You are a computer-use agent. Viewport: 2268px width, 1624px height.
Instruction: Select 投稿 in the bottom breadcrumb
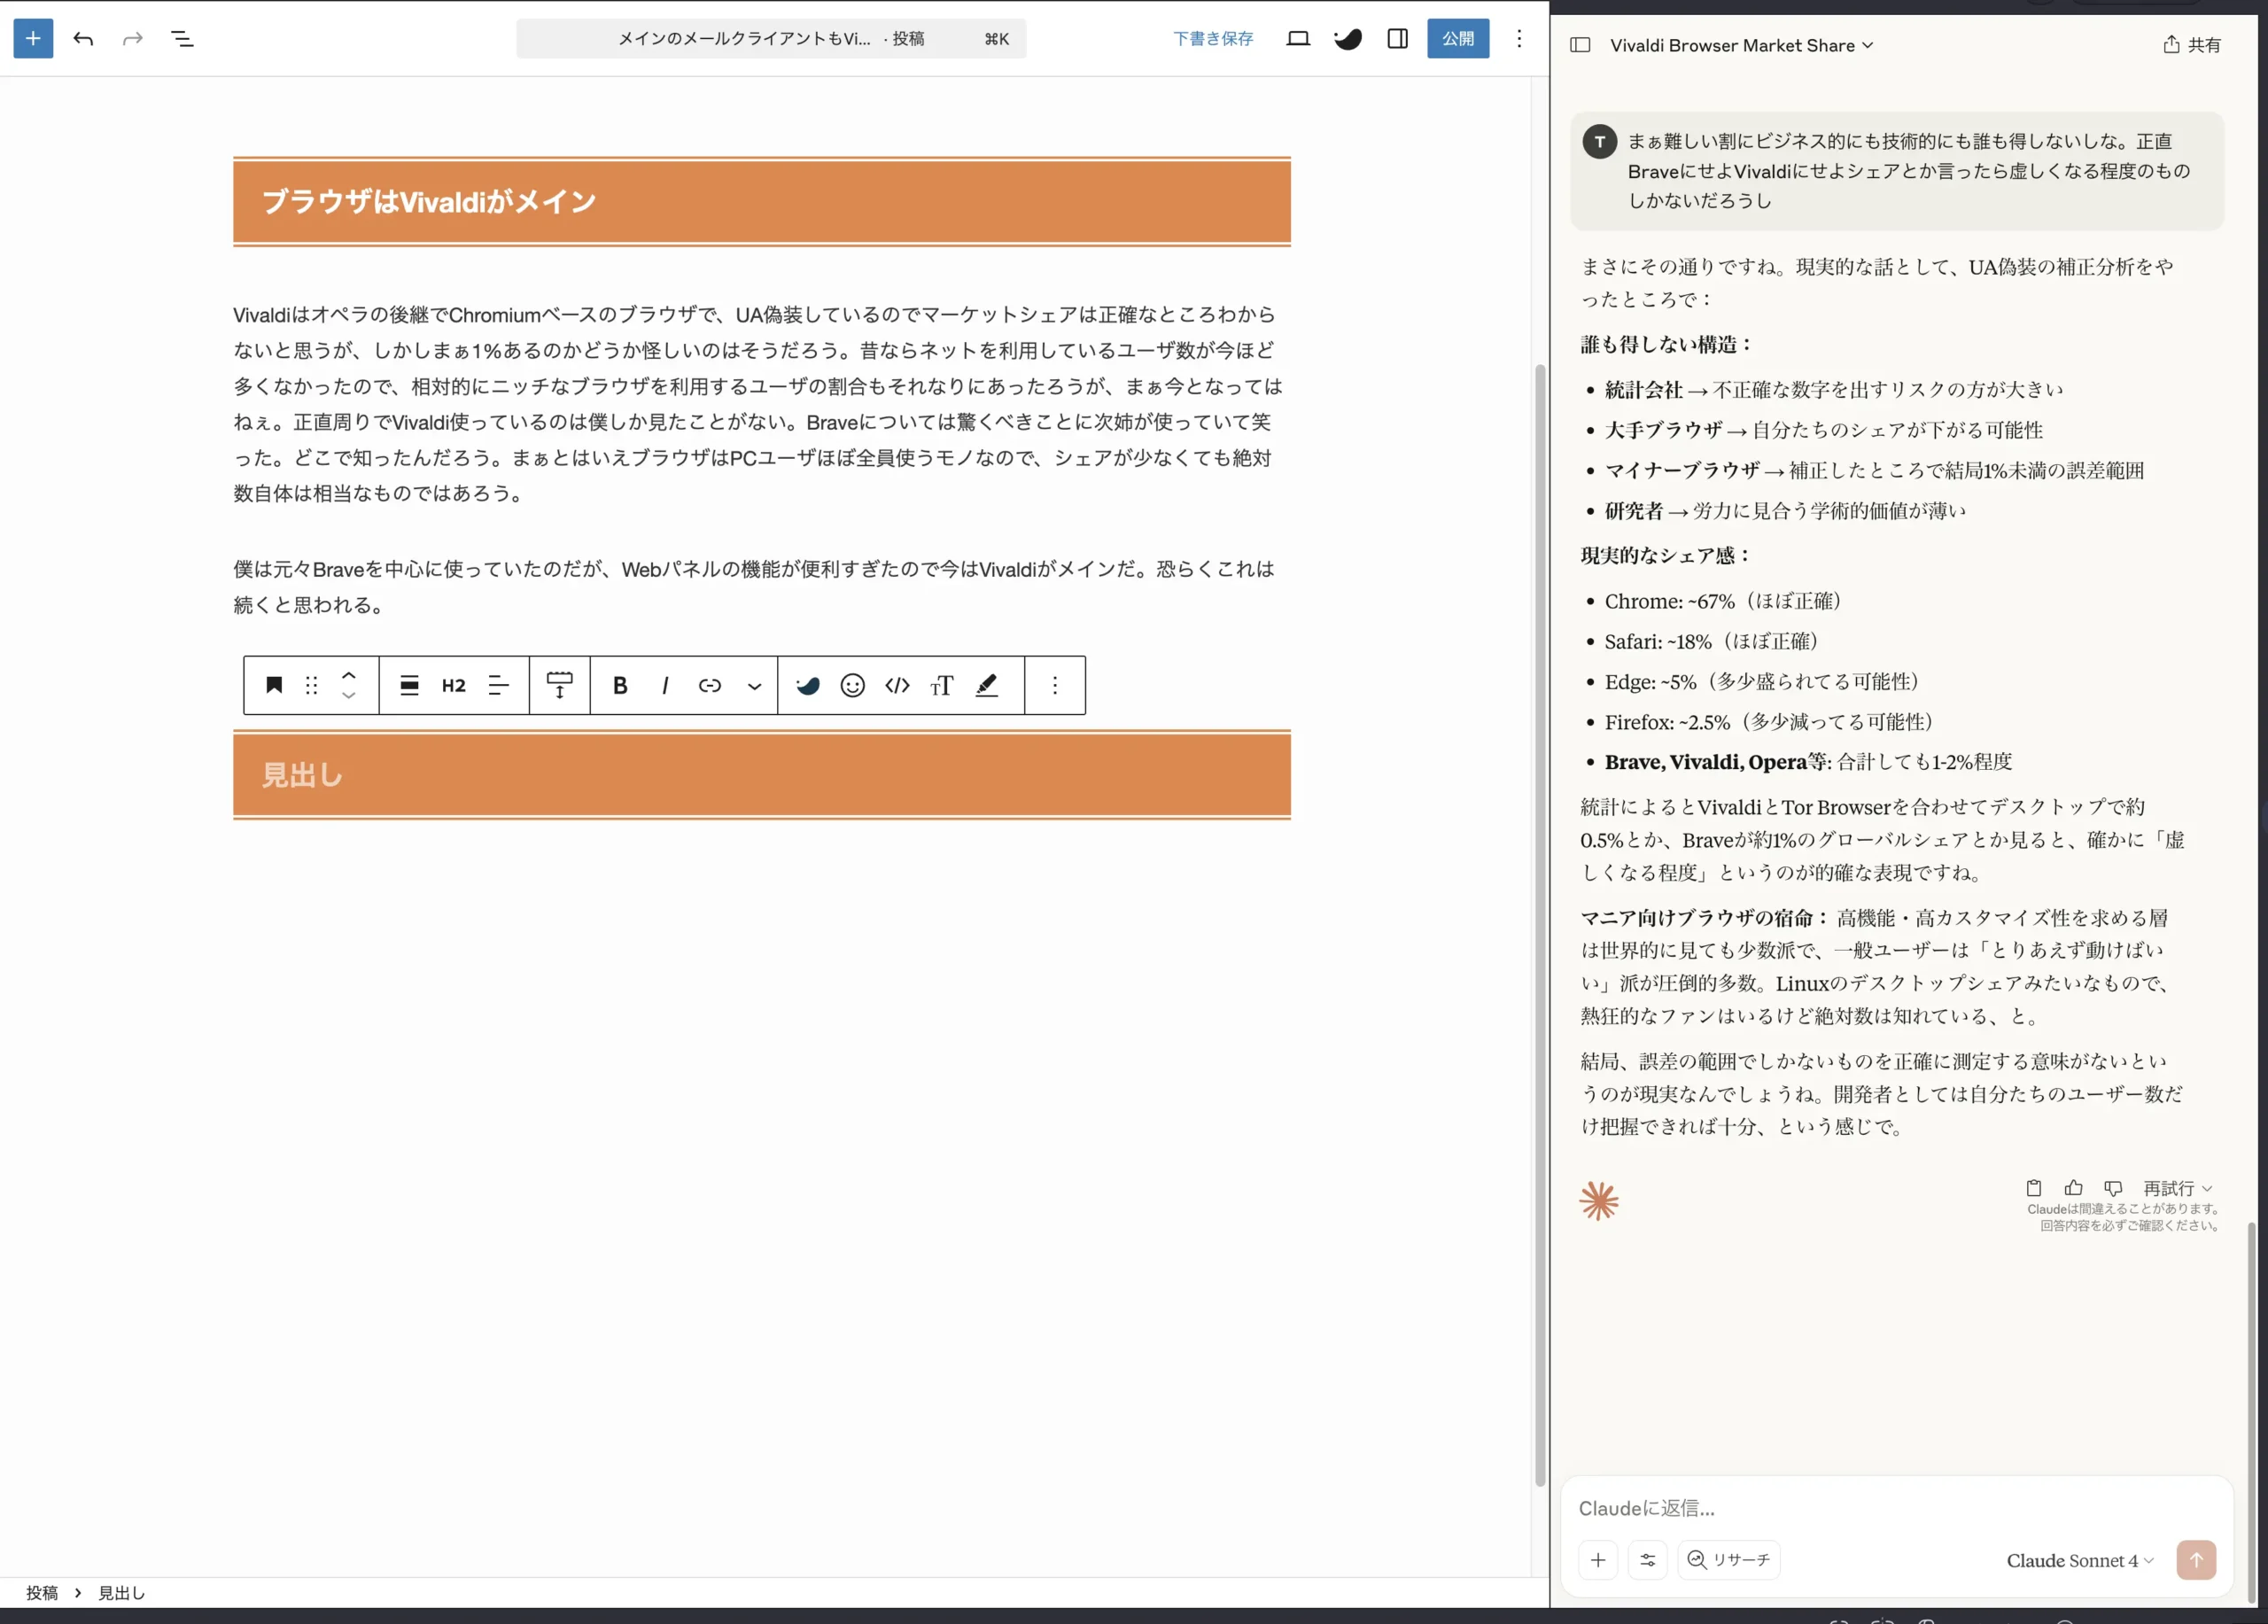pos(42,1593)
